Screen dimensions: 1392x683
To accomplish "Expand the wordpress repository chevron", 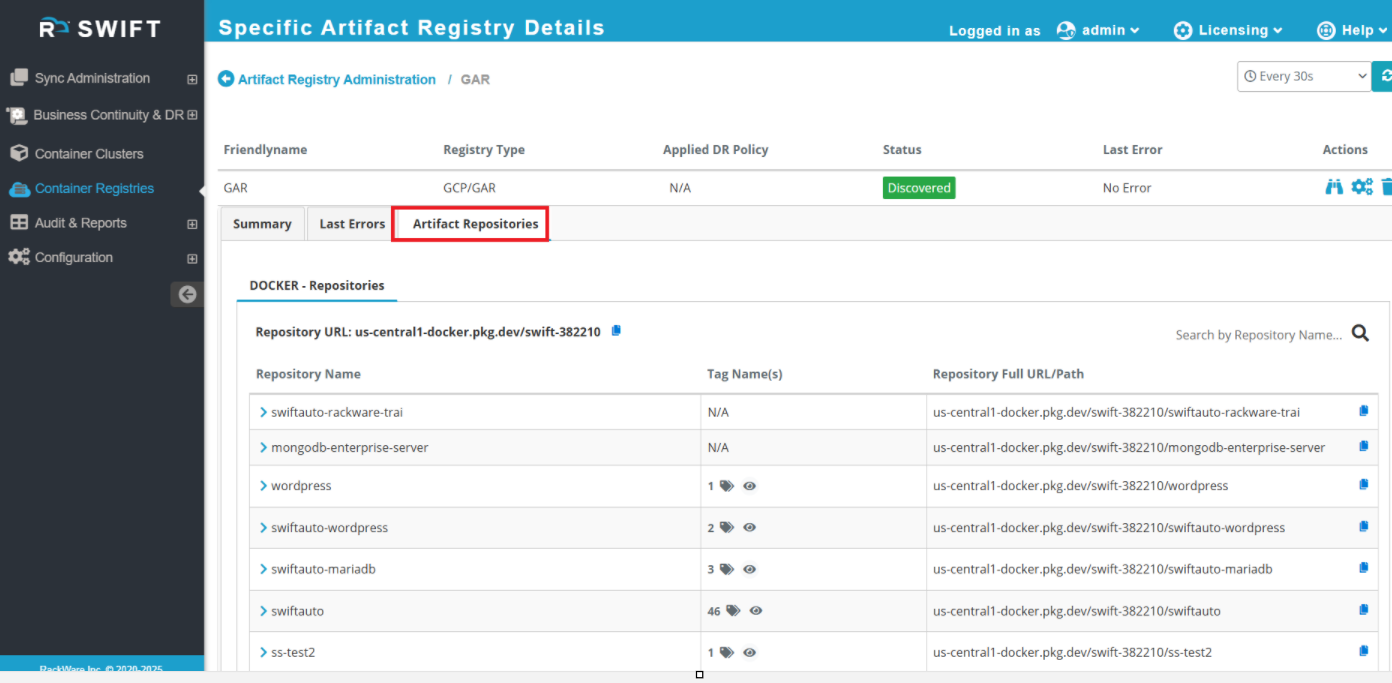I will (x=263, y=486).
